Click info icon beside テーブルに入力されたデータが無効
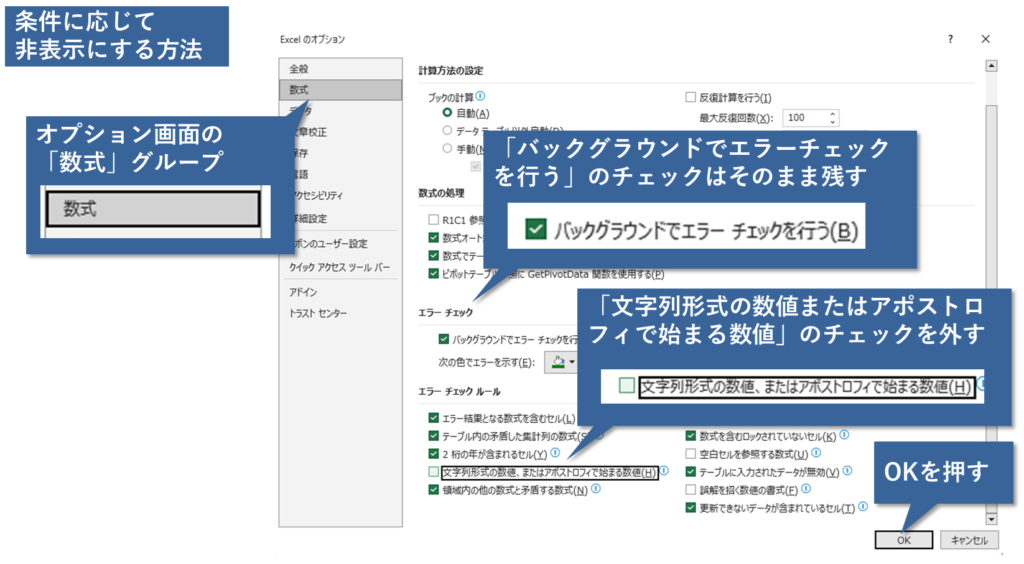 (x=846, y=471)
